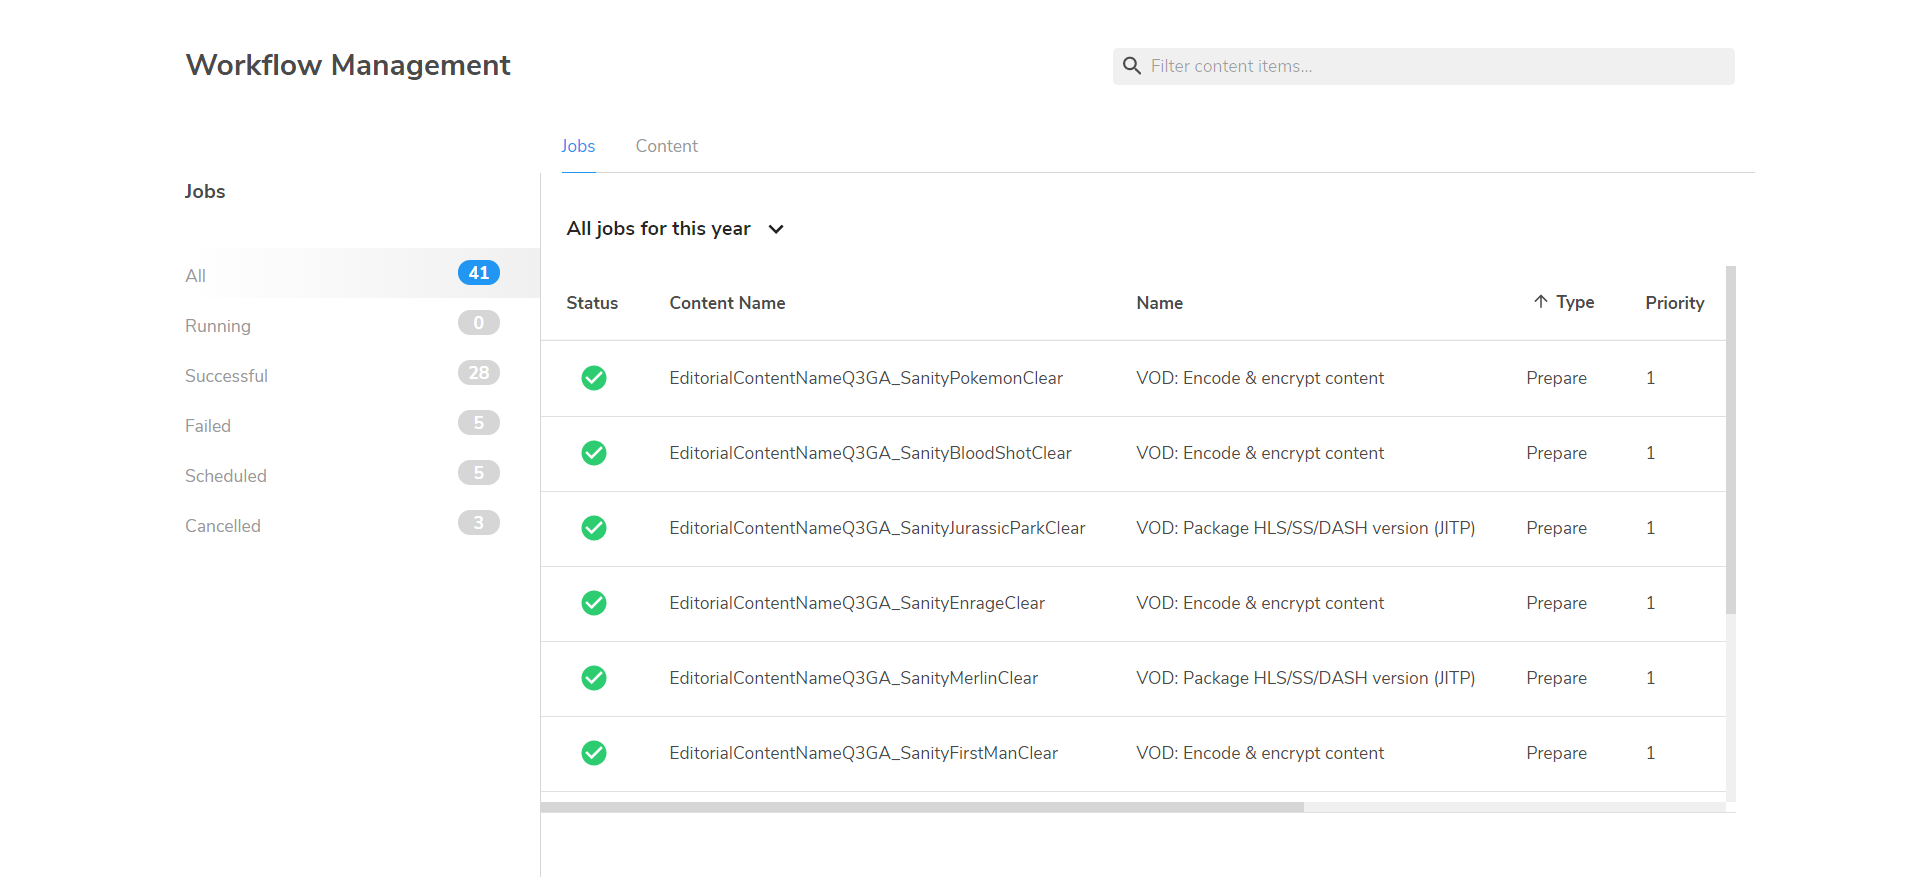Click the Running jobs filter
1910x877 pixels.
218,326
